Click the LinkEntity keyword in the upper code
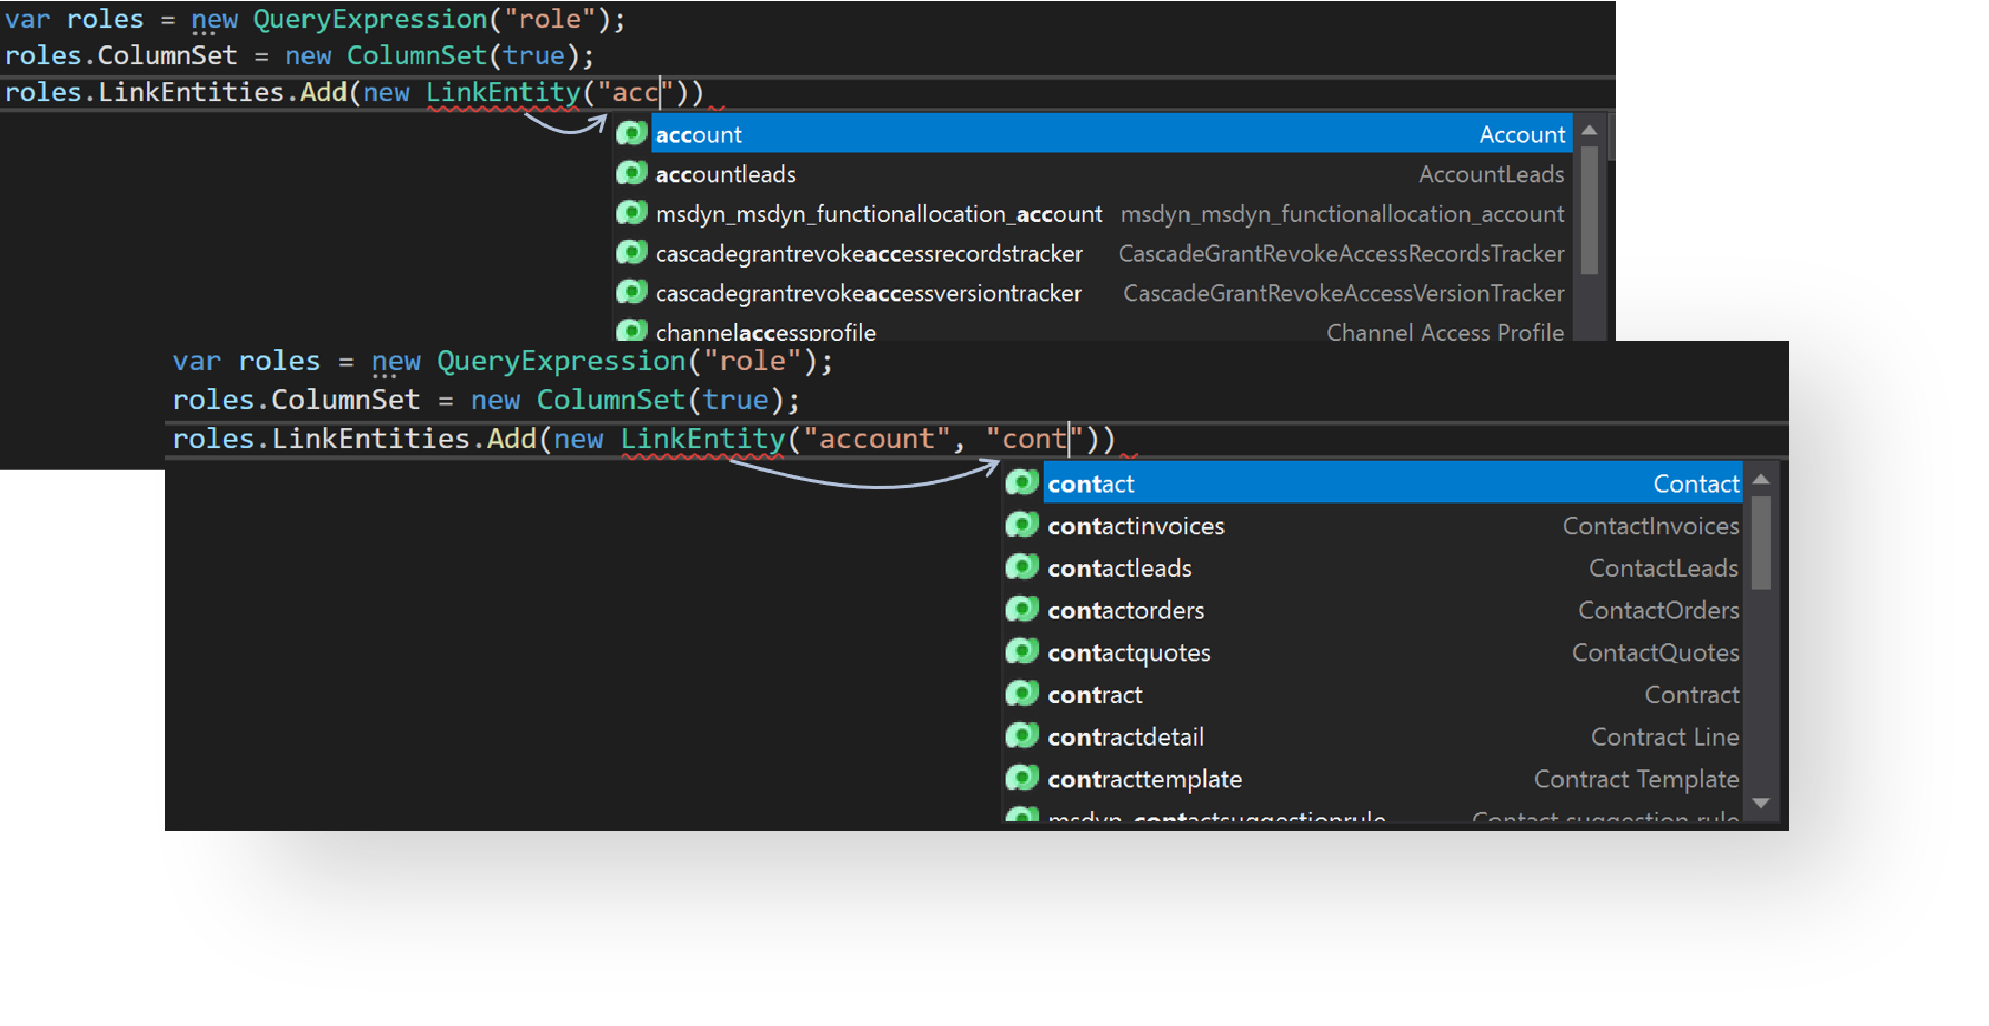This screenshot has height=1026, width=1989. pos(502,93)
